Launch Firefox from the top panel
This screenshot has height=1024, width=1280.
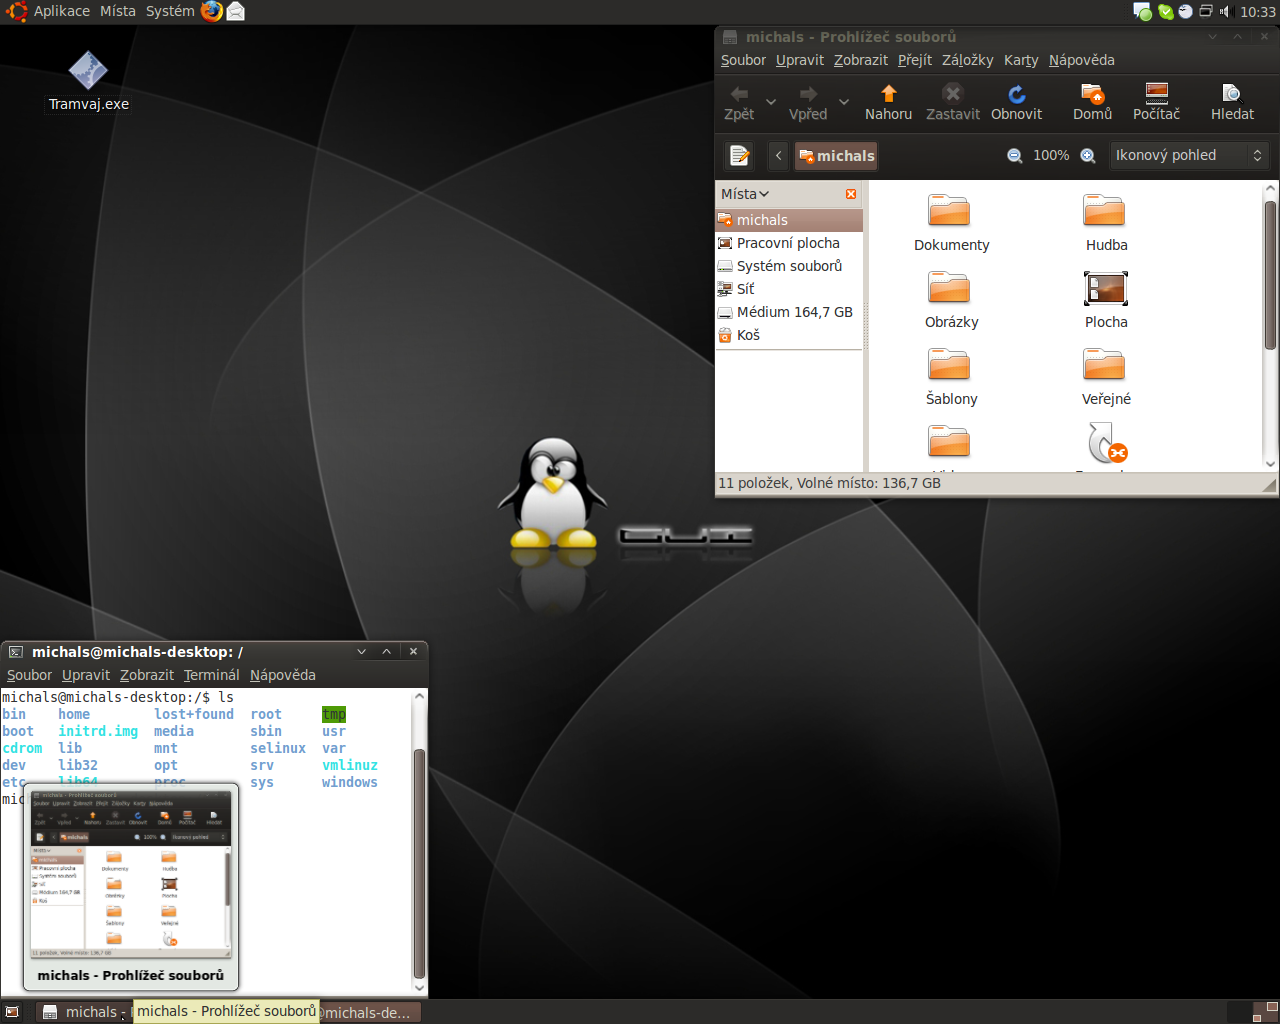tap(212, 11)
